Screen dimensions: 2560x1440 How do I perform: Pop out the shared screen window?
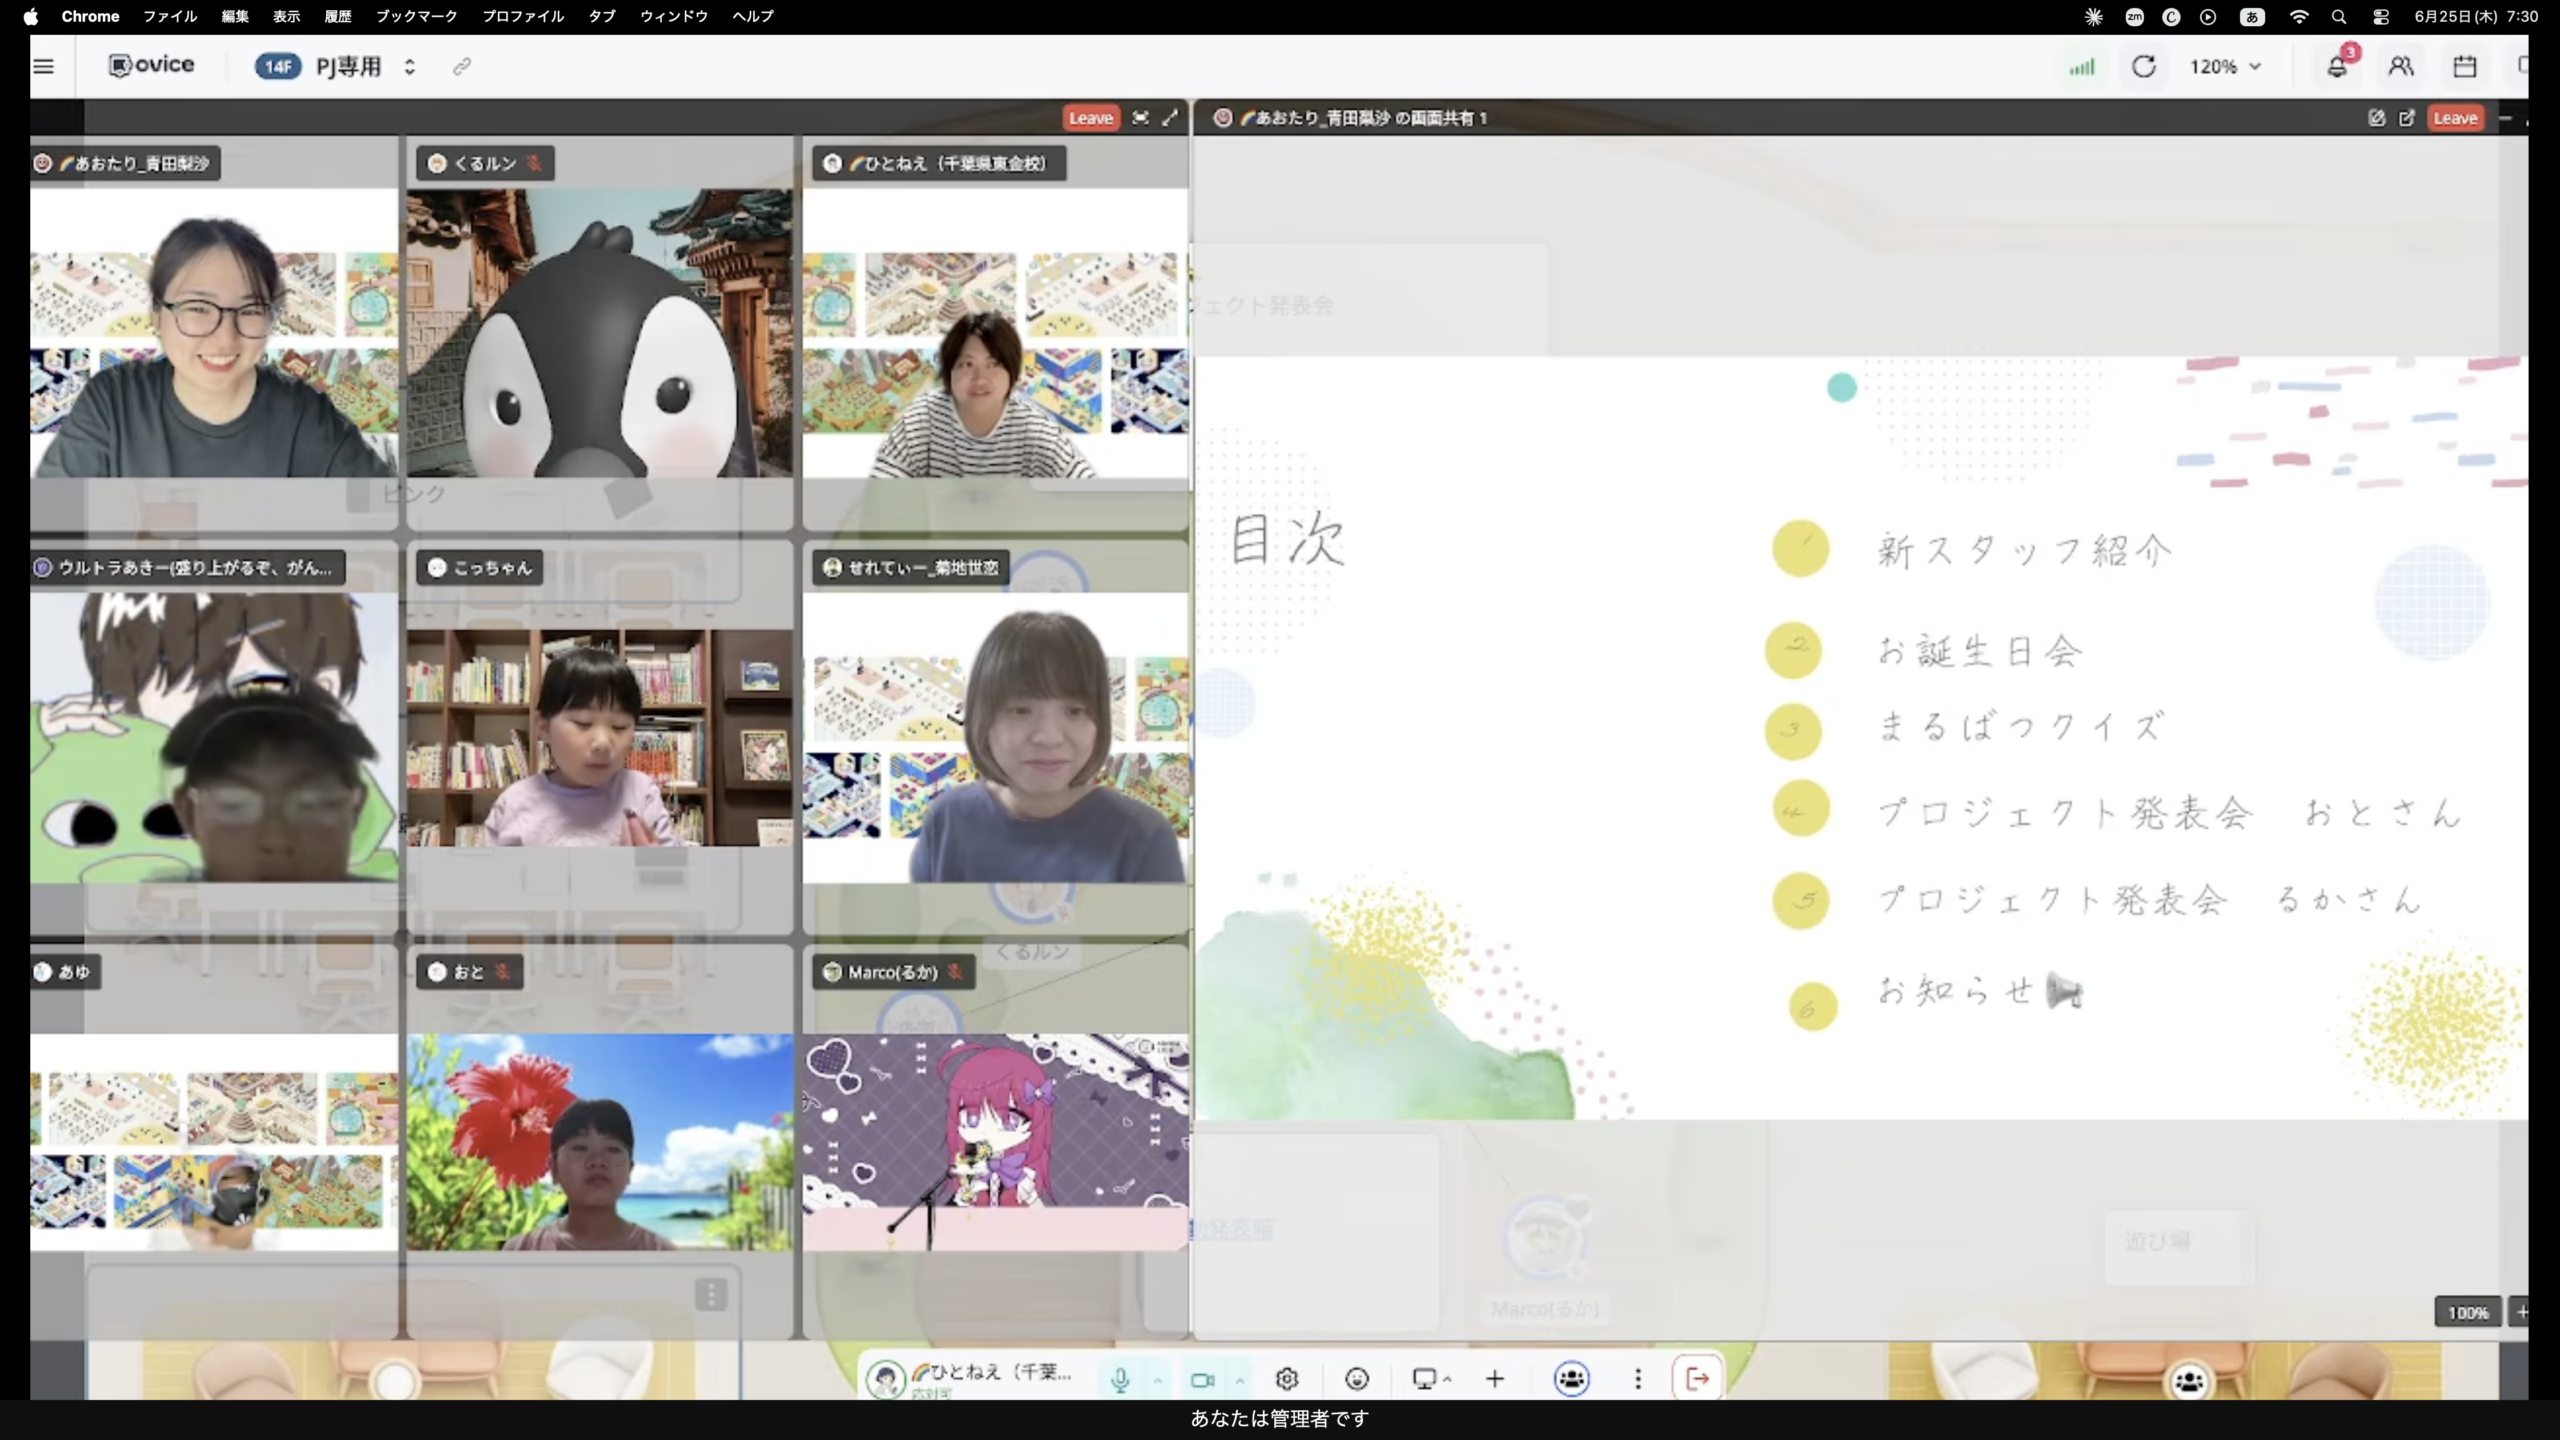pyautogui.click(x=2407, y=118)
